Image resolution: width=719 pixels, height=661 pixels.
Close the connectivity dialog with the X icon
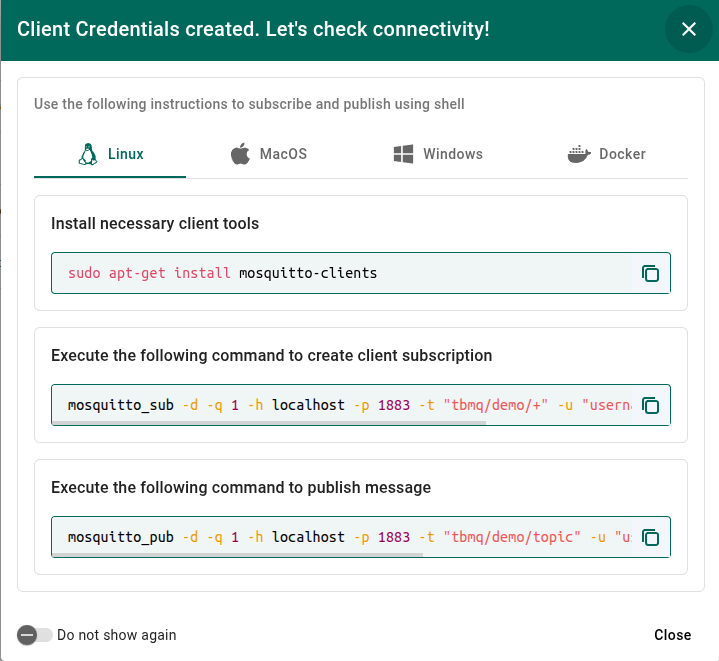tap(688, 29)
